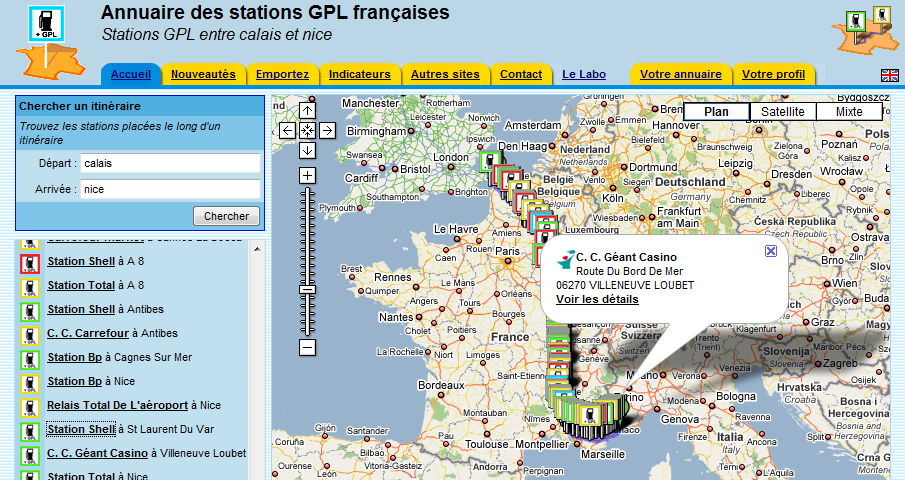The image size is (905, 480).
Task: Switch map to Satellite view
Action: [782, 112]
